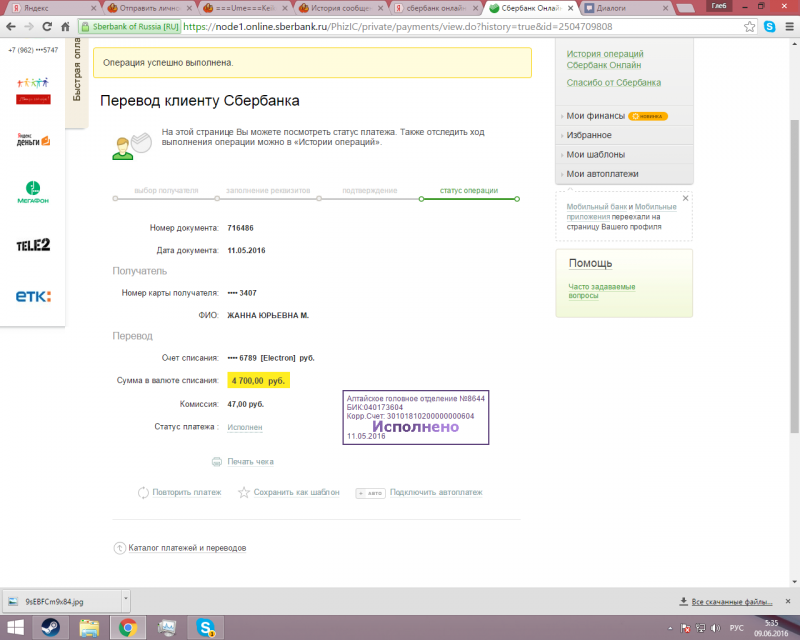The image size is (800, 640).
Task: Click the РУС language indicator
Action: click(x=736, y=628)
